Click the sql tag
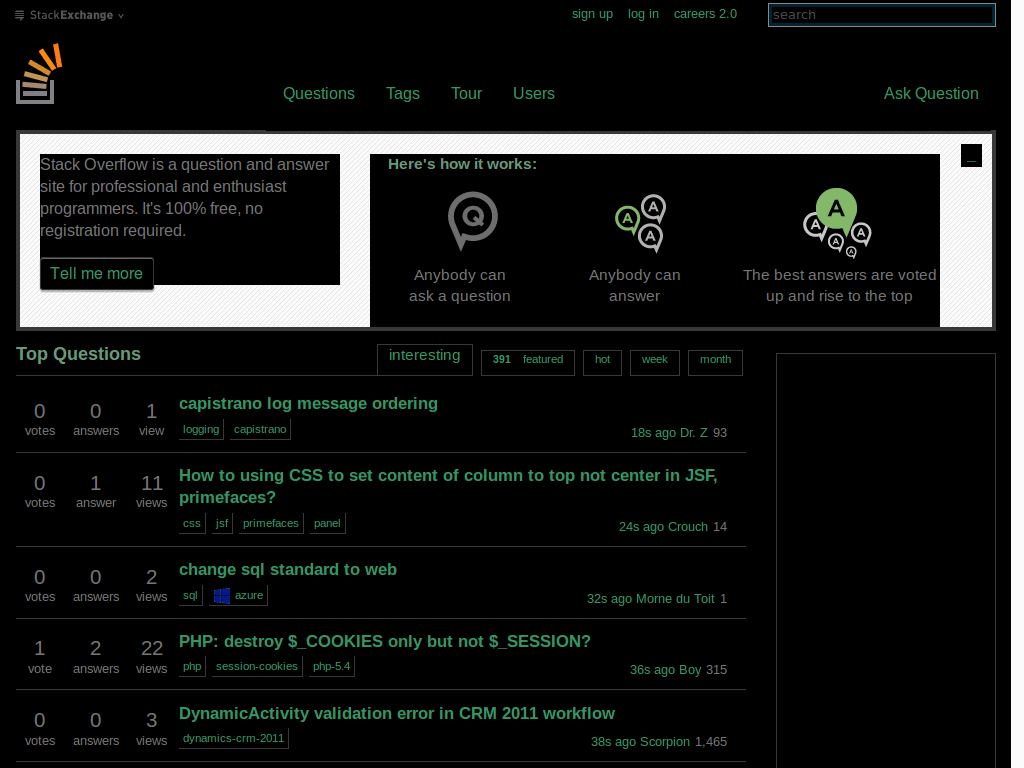 [190, 596]
